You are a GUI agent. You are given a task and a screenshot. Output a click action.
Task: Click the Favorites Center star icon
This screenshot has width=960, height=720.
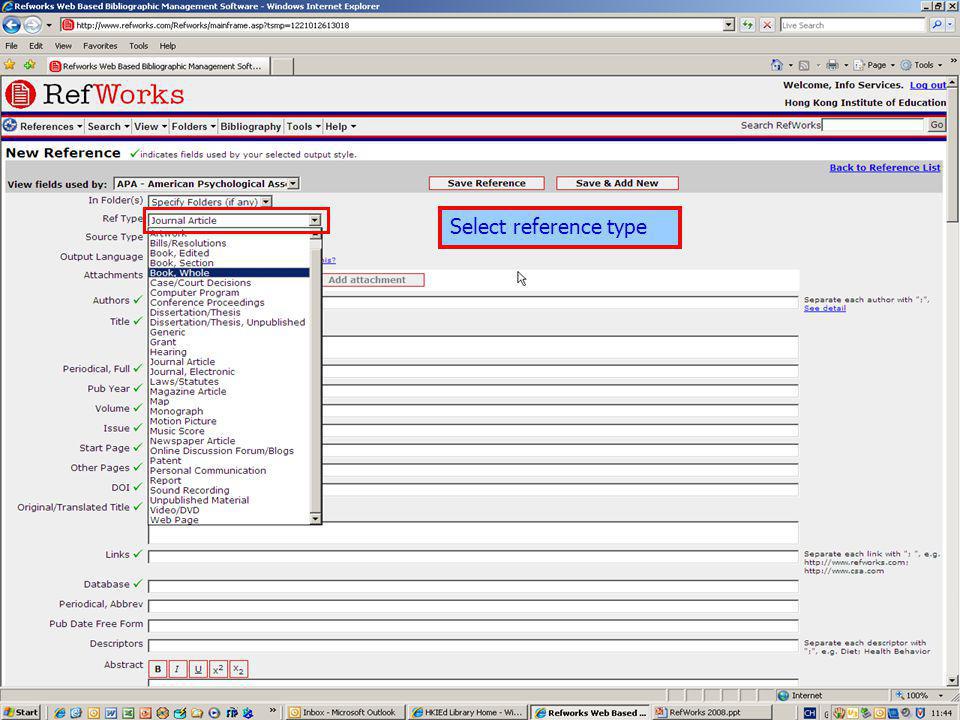[x=10, y=65]
